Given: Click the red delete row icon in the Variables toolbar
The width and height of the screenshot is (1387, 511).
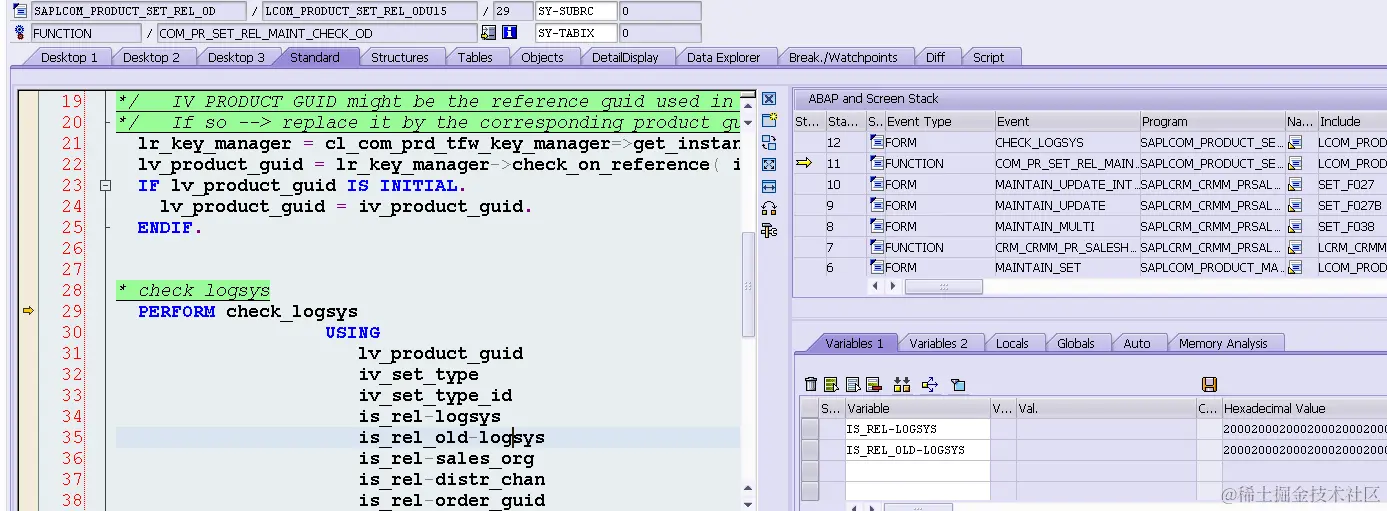Looking at the screenshot, I should tap(873, 384).
